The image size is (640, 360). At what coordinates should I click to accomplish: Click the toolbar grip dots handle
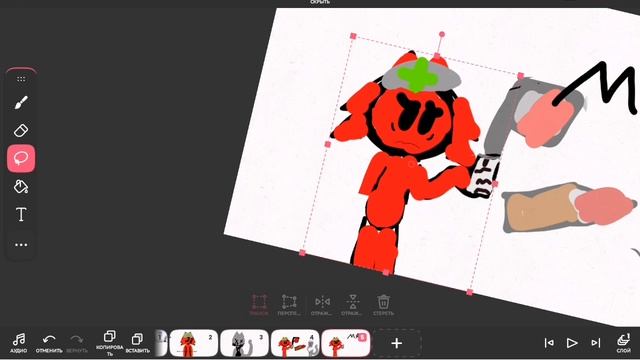(x=21, y=79)
